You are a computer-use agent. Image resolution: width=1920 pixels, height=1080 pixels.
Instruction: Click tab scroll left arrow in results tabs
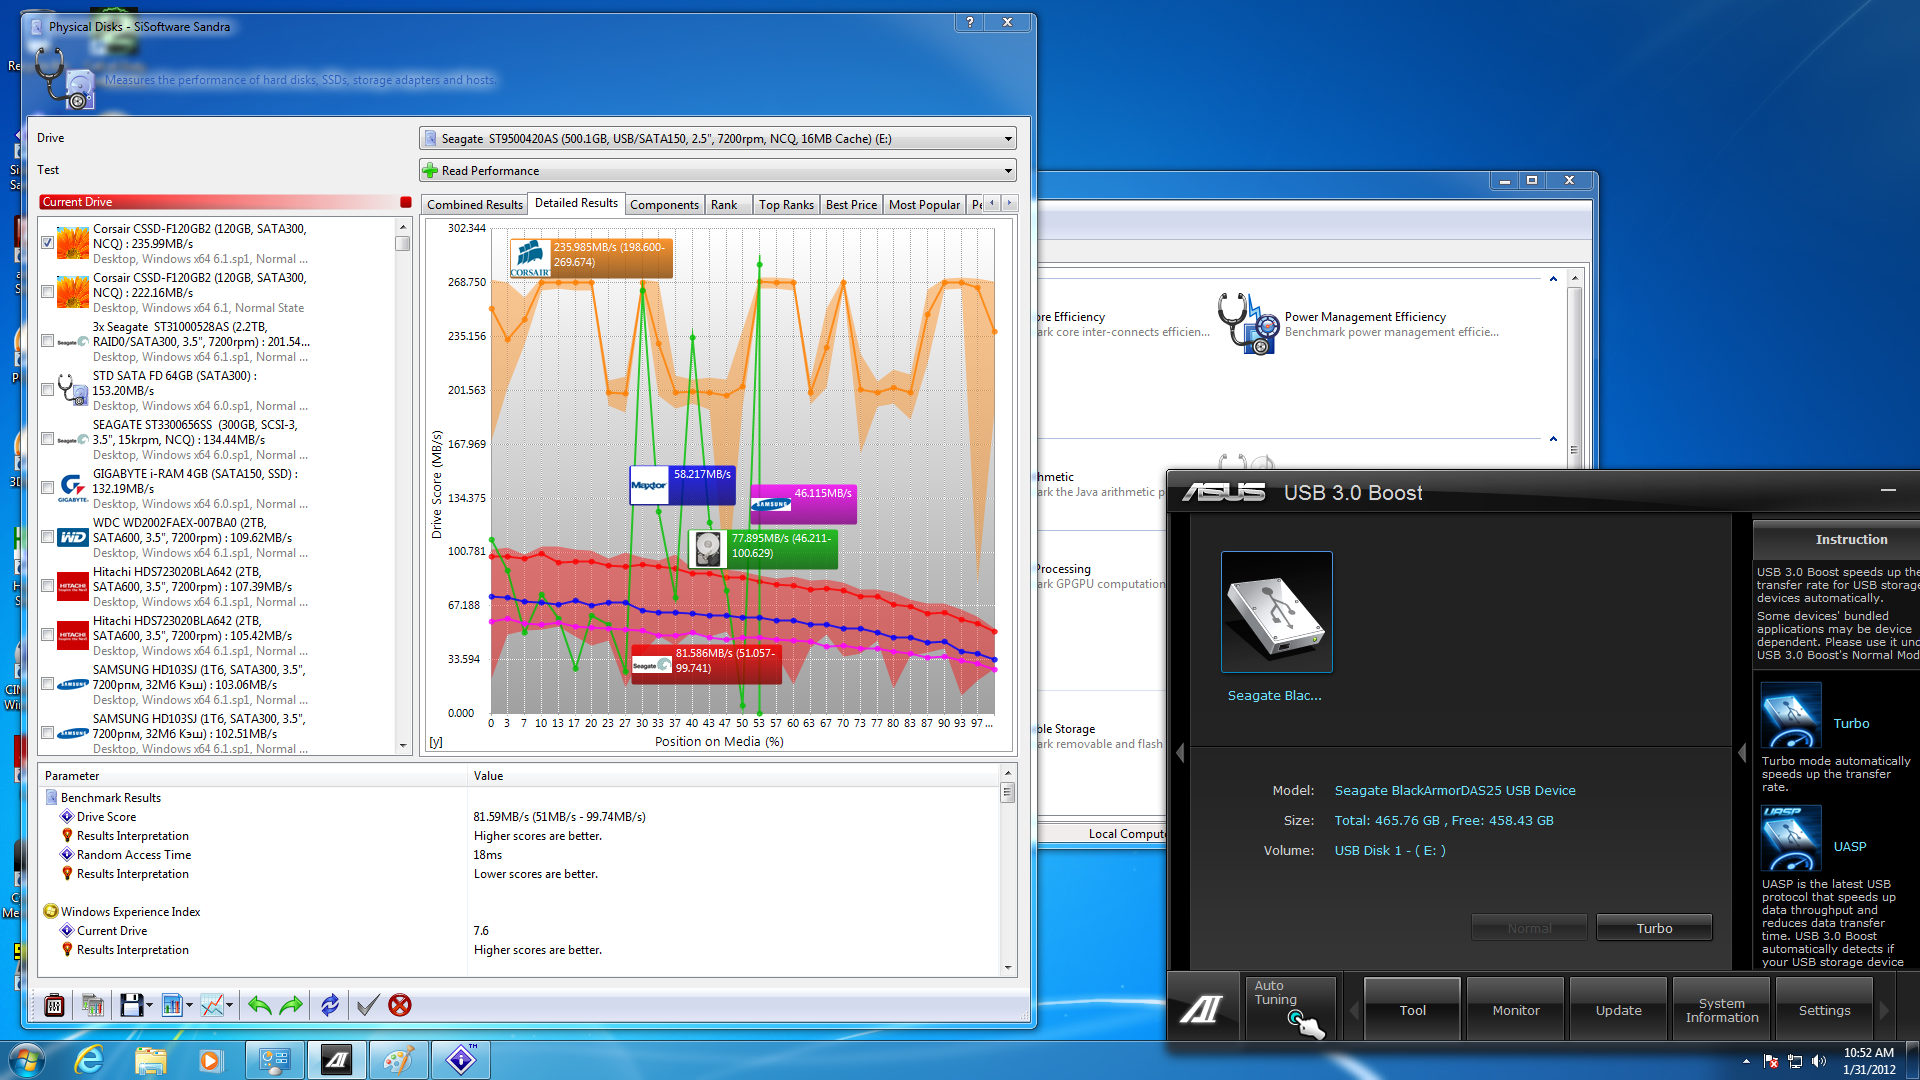coord(992,204)
